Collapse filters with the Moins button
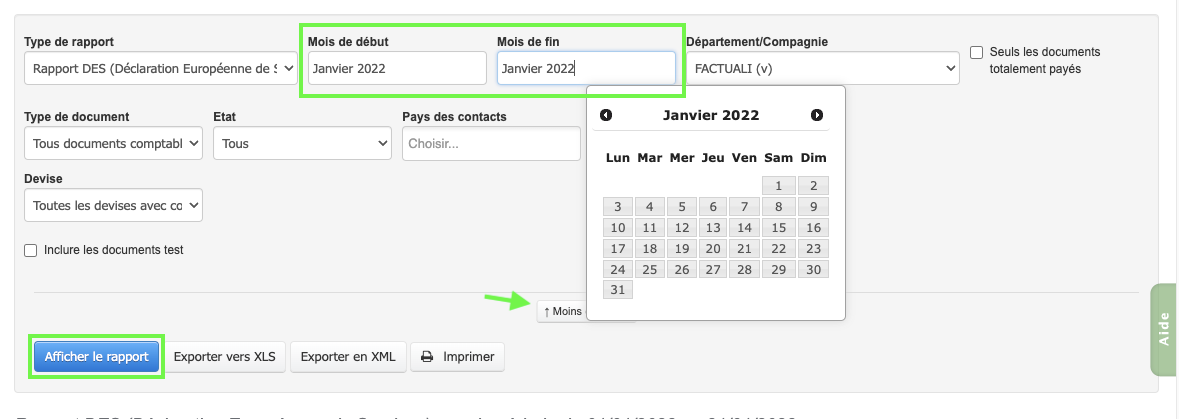This screenshot has height=419, width=1179. [562, 312]
